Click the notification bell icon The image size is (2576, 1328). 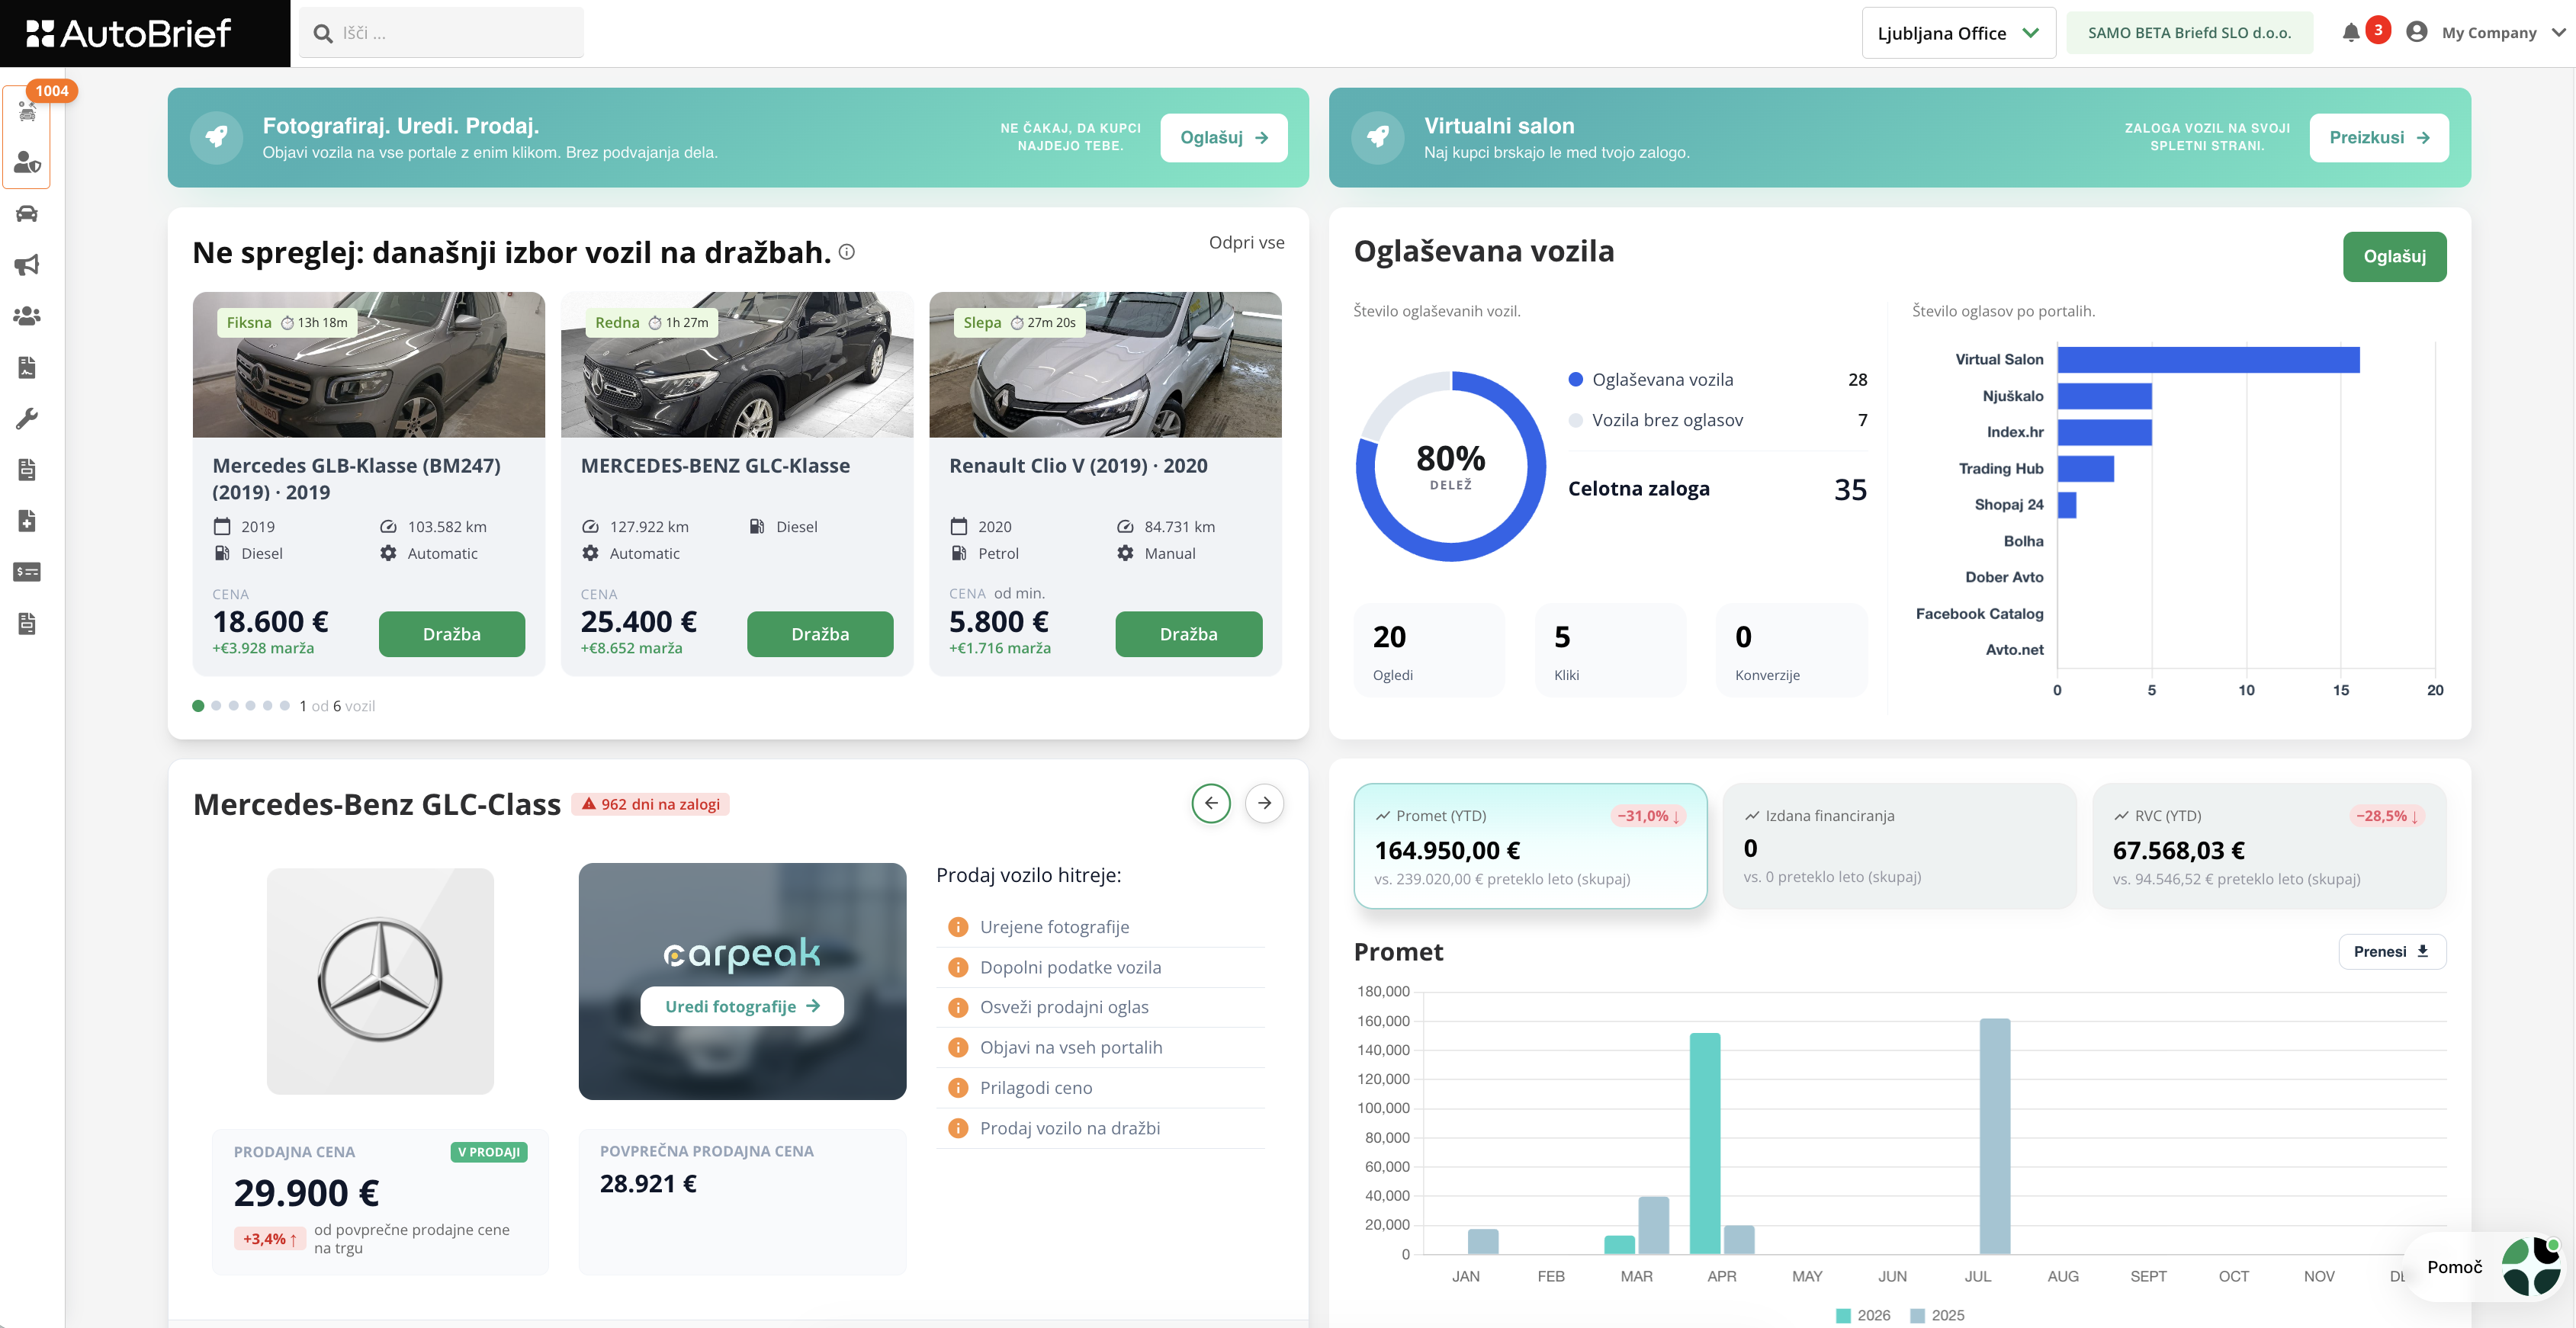pos(2350,33)
